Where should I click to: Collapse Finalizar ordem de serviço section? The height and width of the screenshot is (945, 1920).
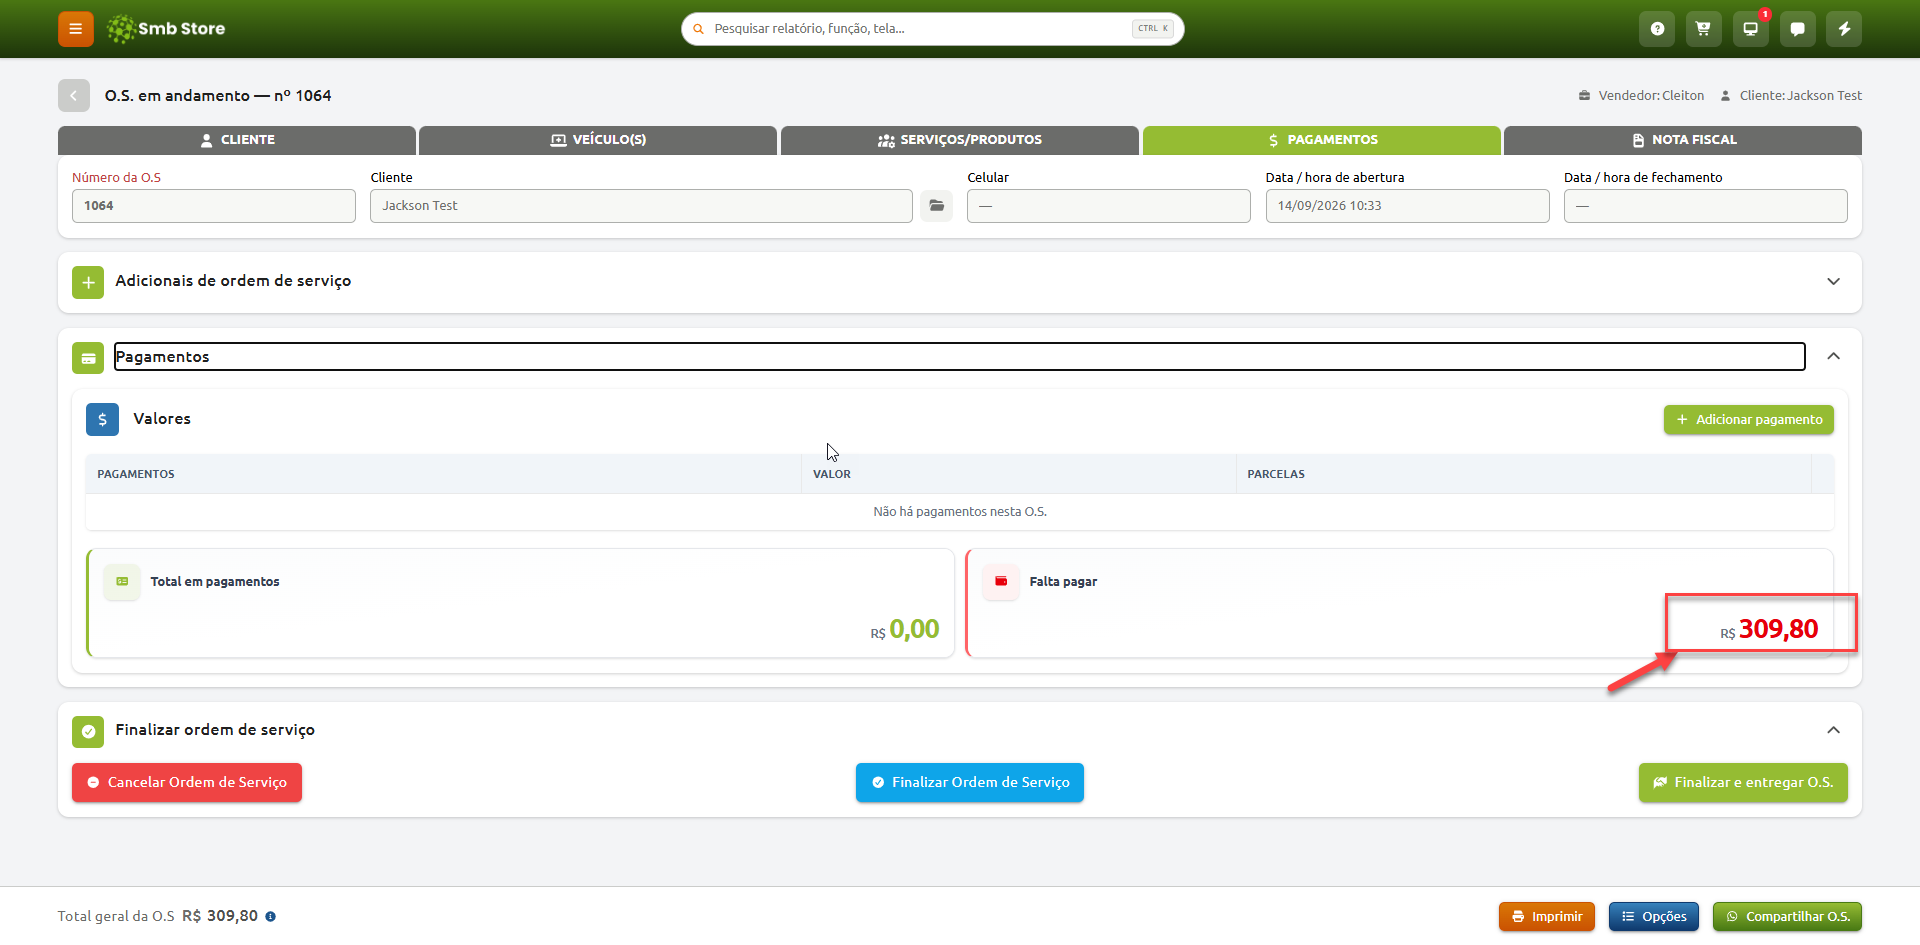pos(1833,730)
